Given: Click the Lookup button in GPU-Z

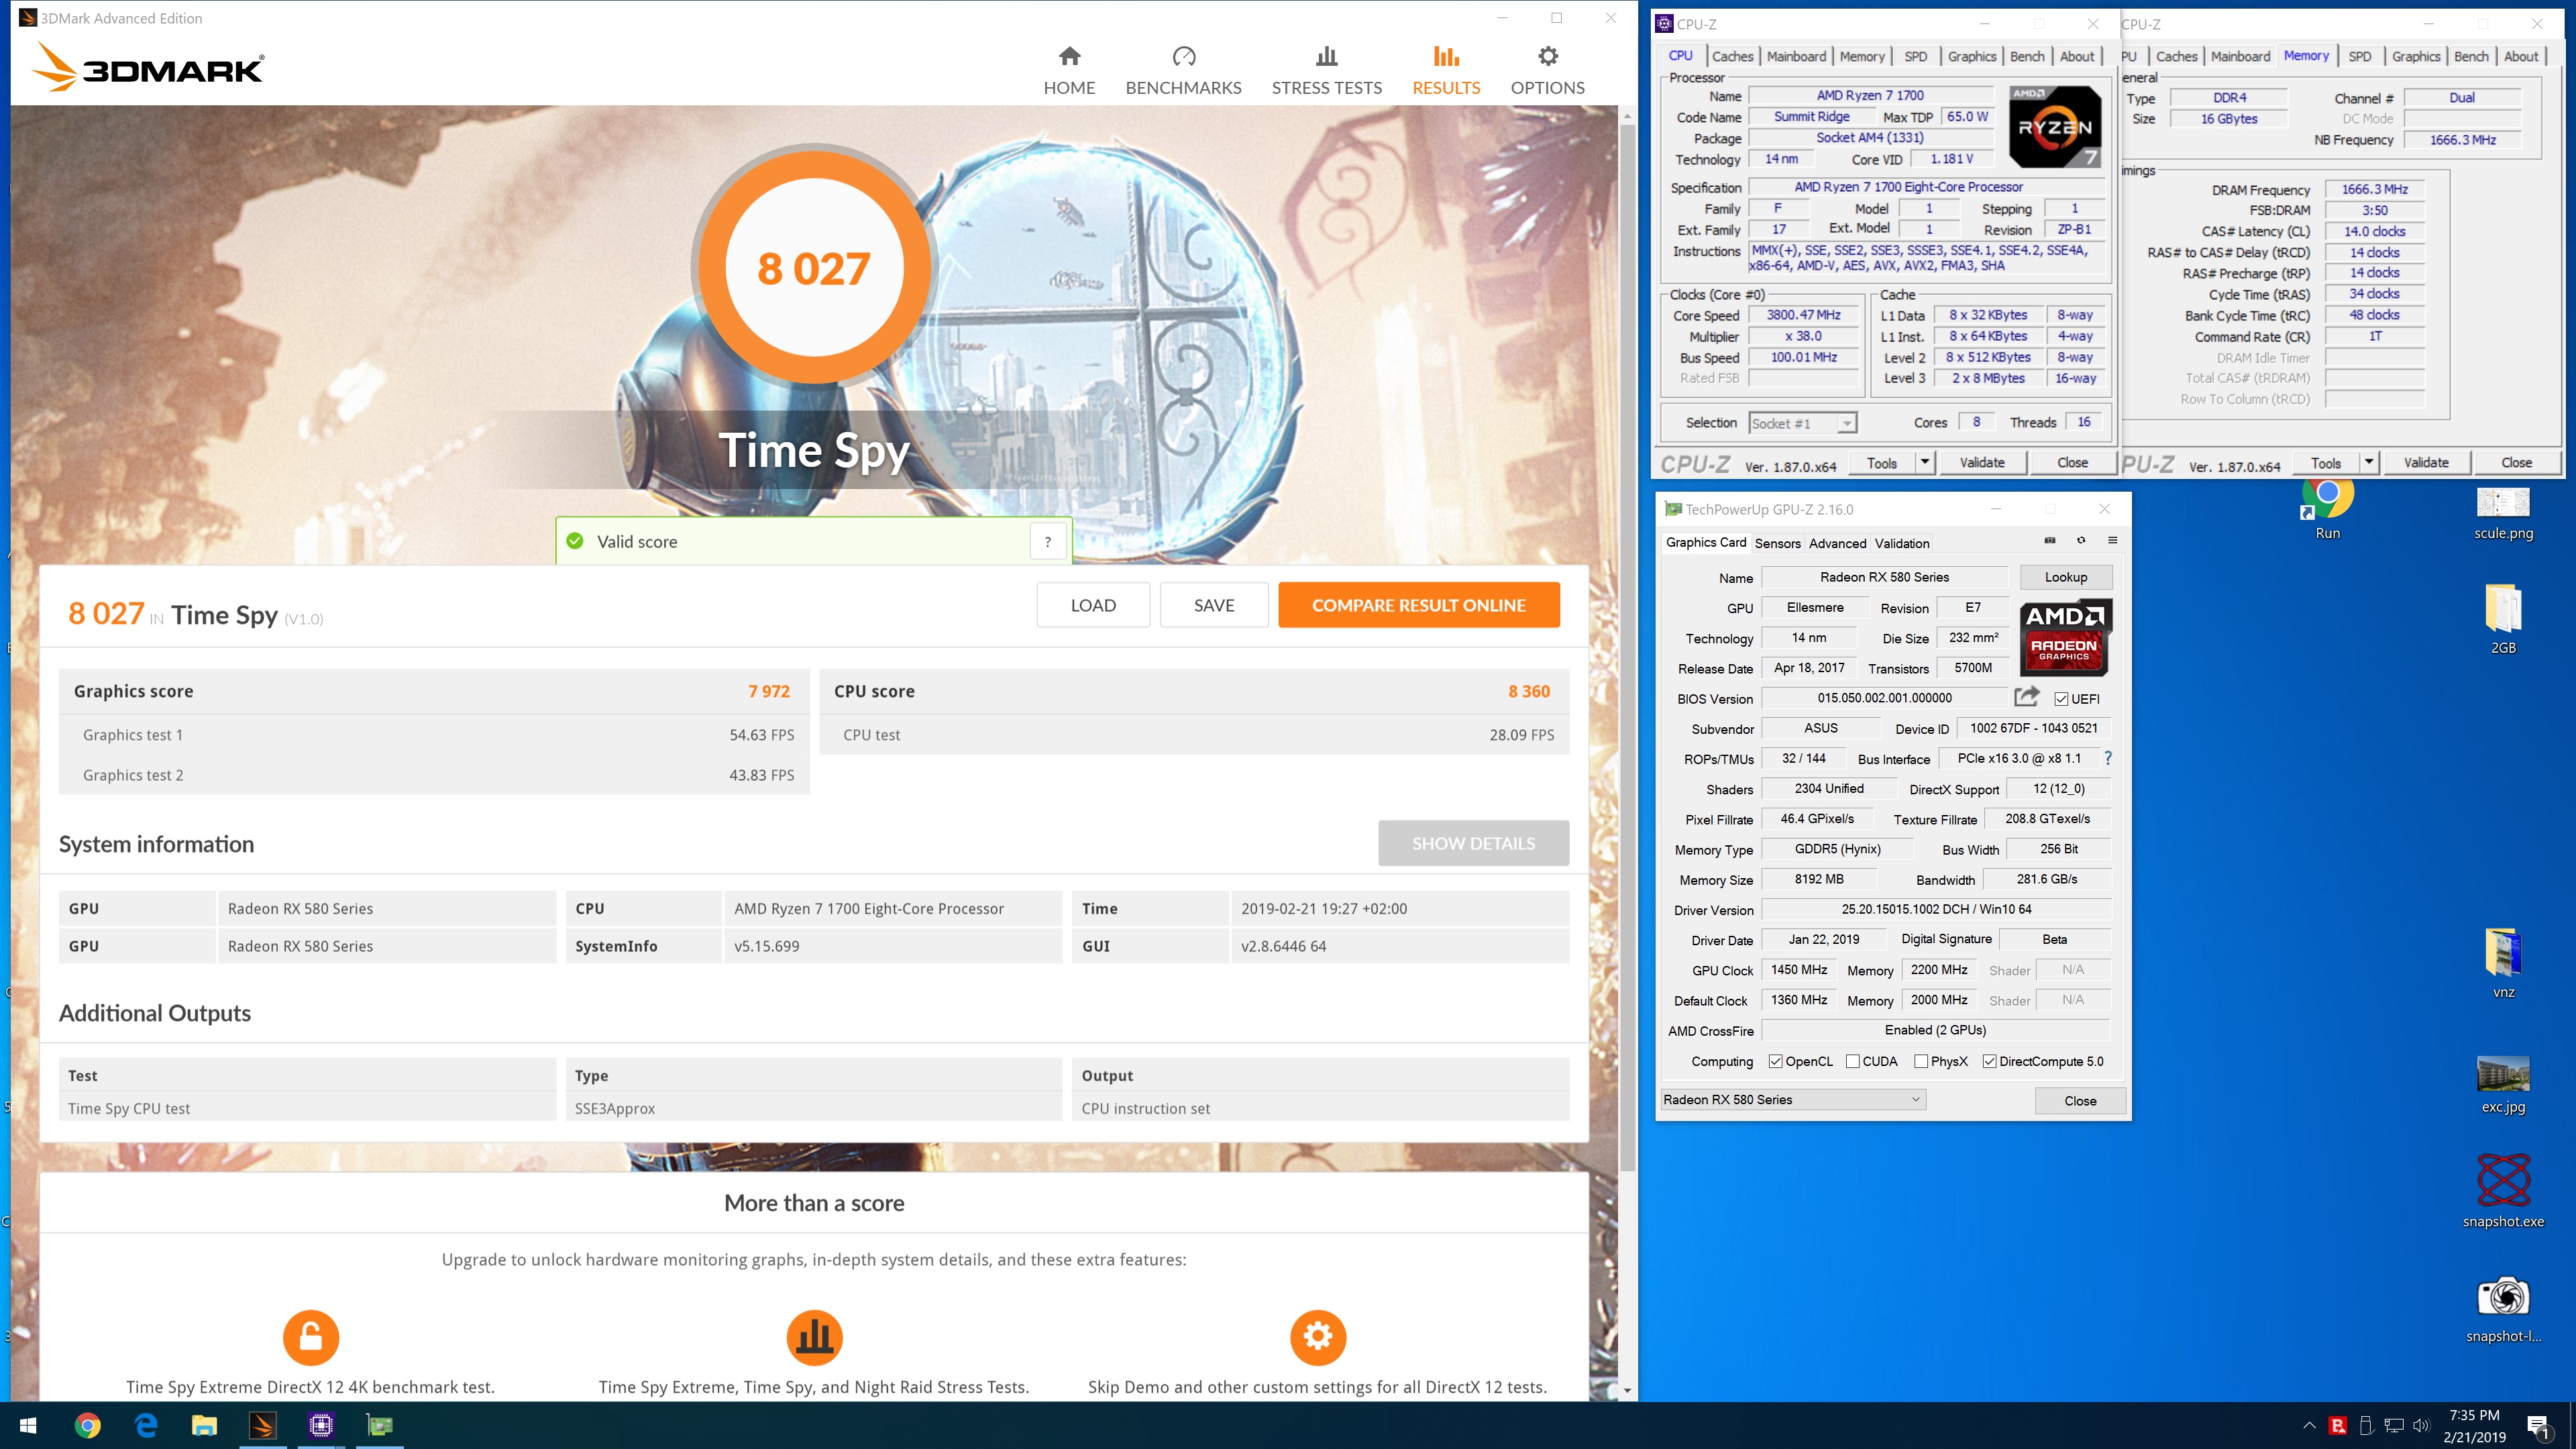Looking at the screenshot, I should tap(2065, 577).
